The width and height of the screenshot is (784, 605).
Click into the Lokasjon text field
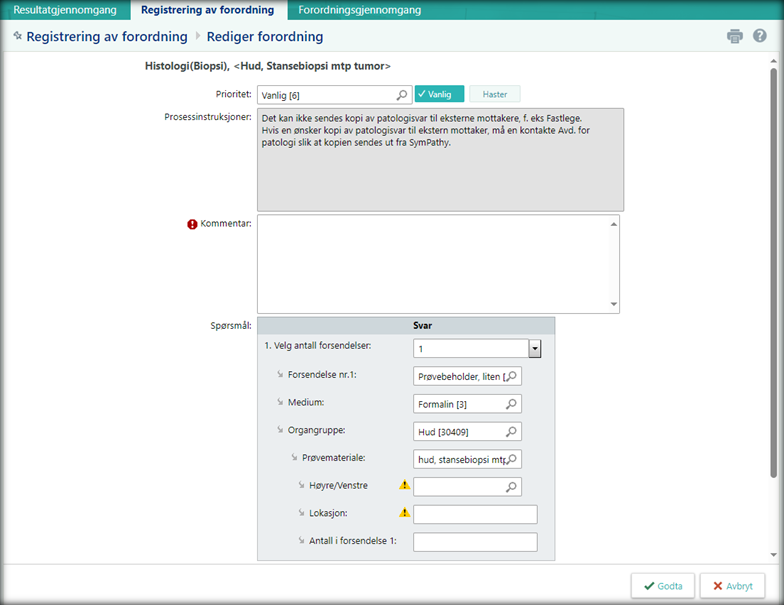(x=475, y=515)
